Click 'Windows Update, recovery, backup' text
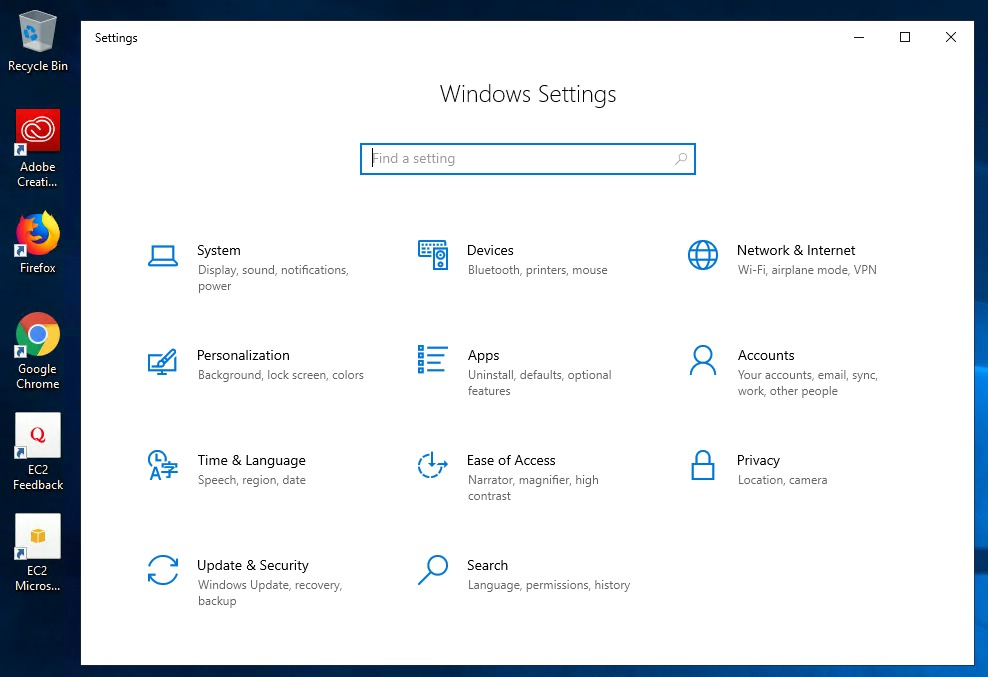Image resolution: width=988 pixels, height=677 pixels. (270, 593)
